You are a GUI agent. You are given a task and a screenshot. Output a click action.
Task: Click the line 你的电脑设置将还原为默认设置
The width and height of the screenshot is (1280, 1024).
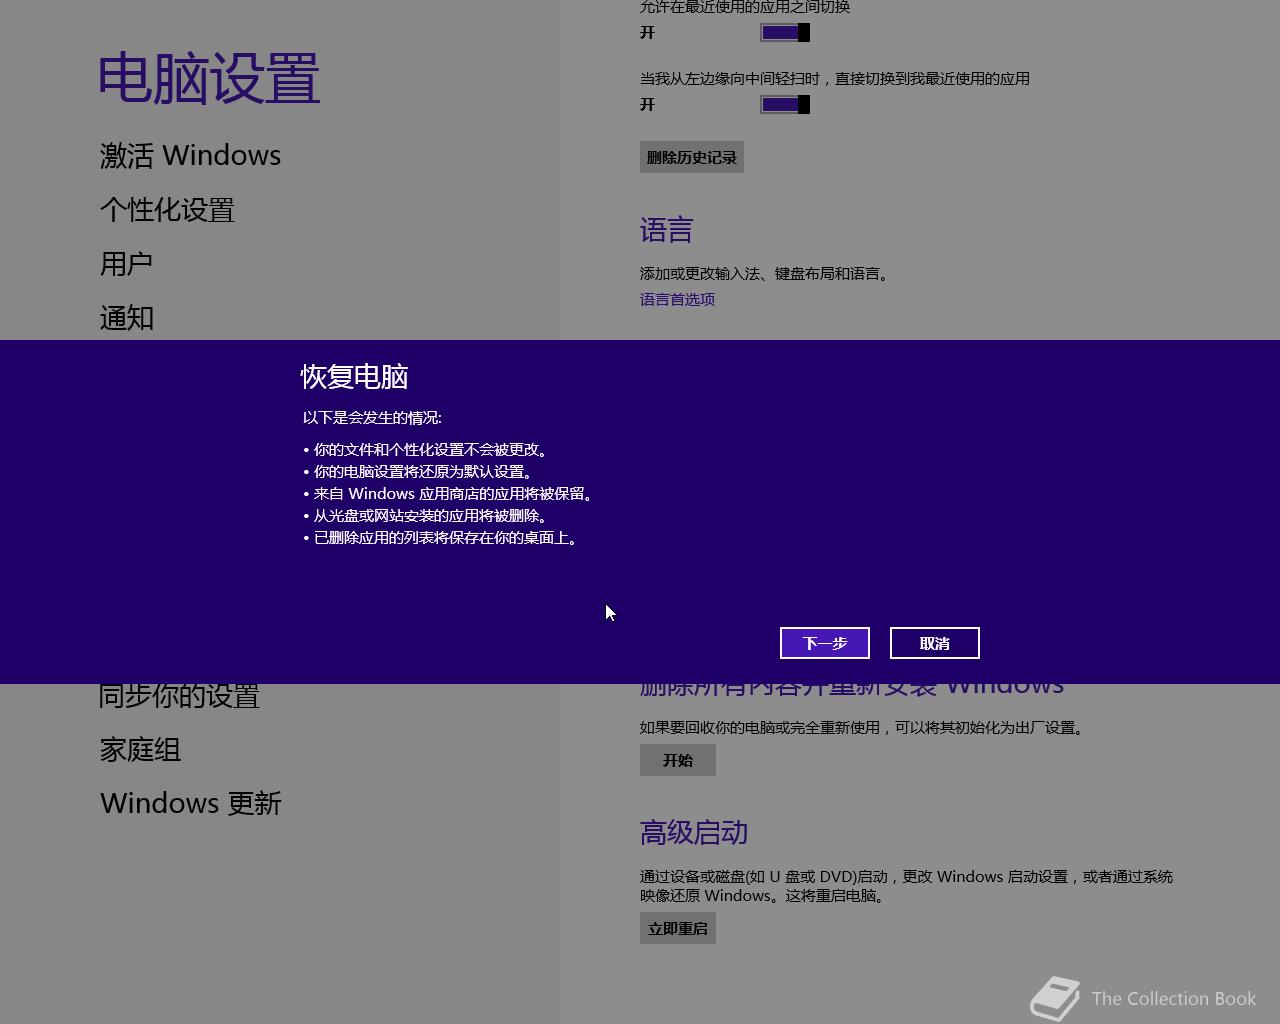coord(418,472)
